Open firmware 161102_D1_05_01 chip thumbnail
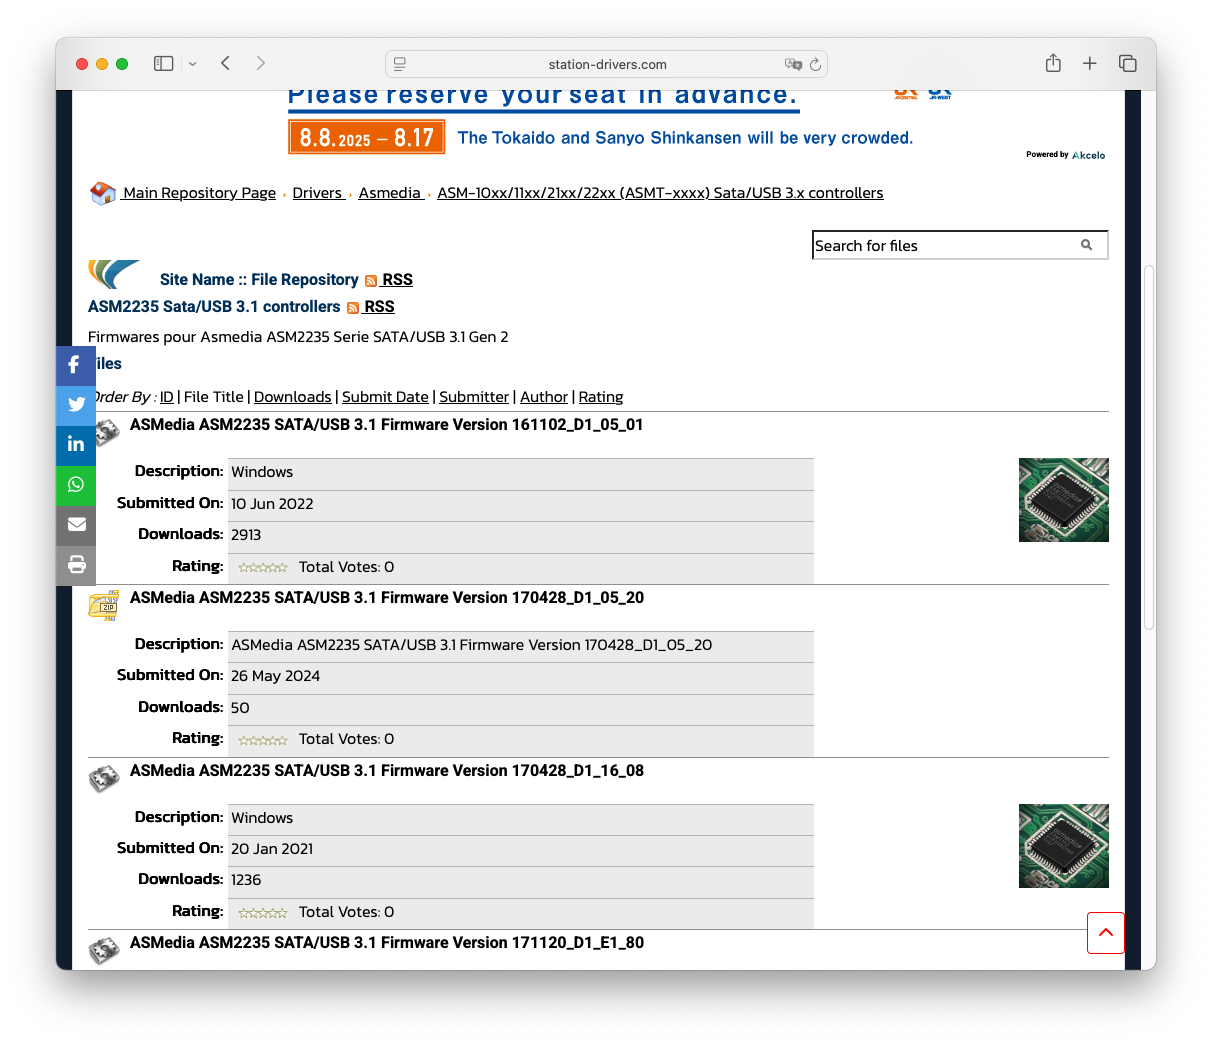The width and height of the screenshot is (1212, 1044). [x=1063, y=500]
